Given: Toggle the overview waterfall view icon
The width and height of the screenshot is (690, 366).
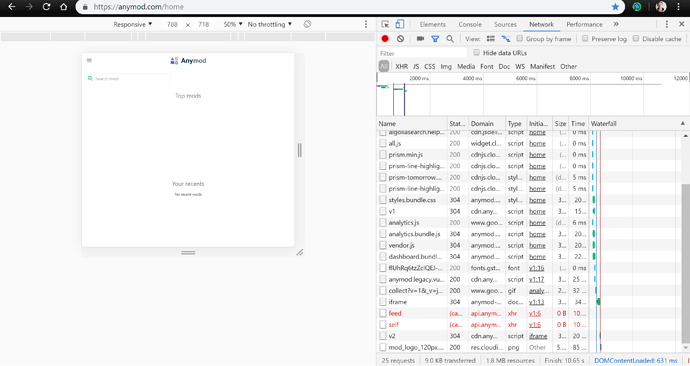Looking at the screenshot, I should [x=506, y=39].
